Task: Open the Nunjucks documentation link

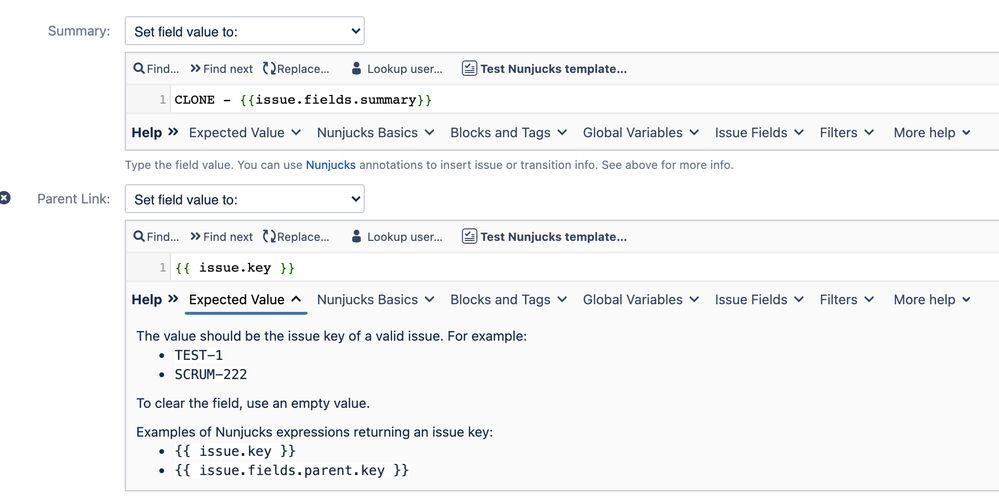Action: tap(330, 165)
